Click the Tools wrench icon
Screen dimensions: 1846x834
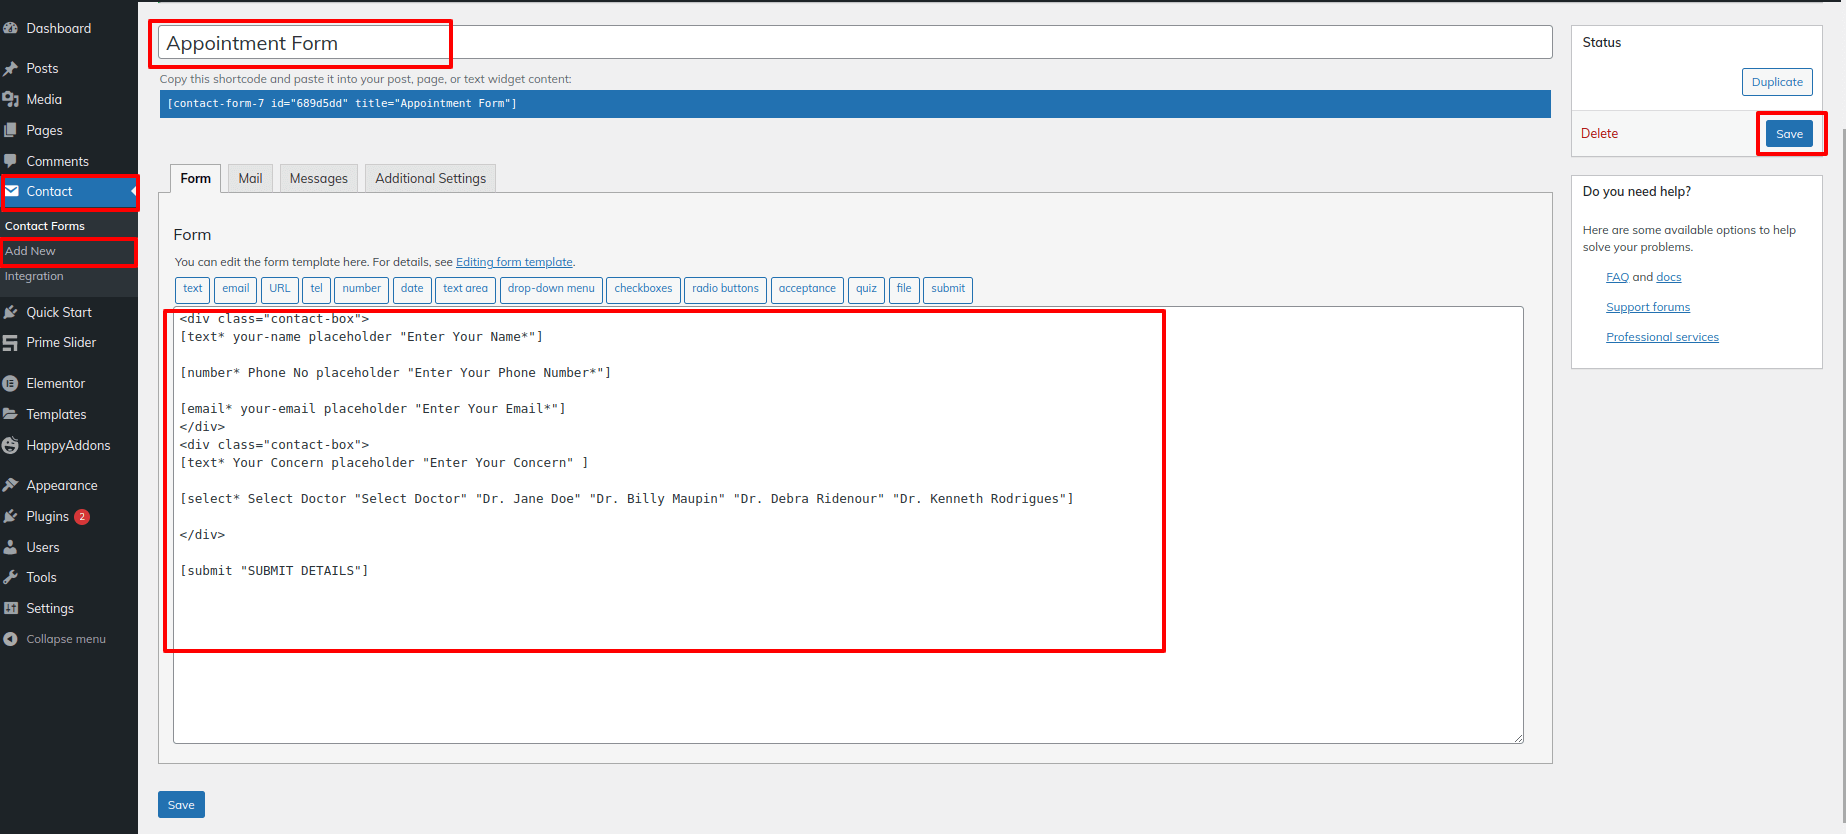[11, 578]
